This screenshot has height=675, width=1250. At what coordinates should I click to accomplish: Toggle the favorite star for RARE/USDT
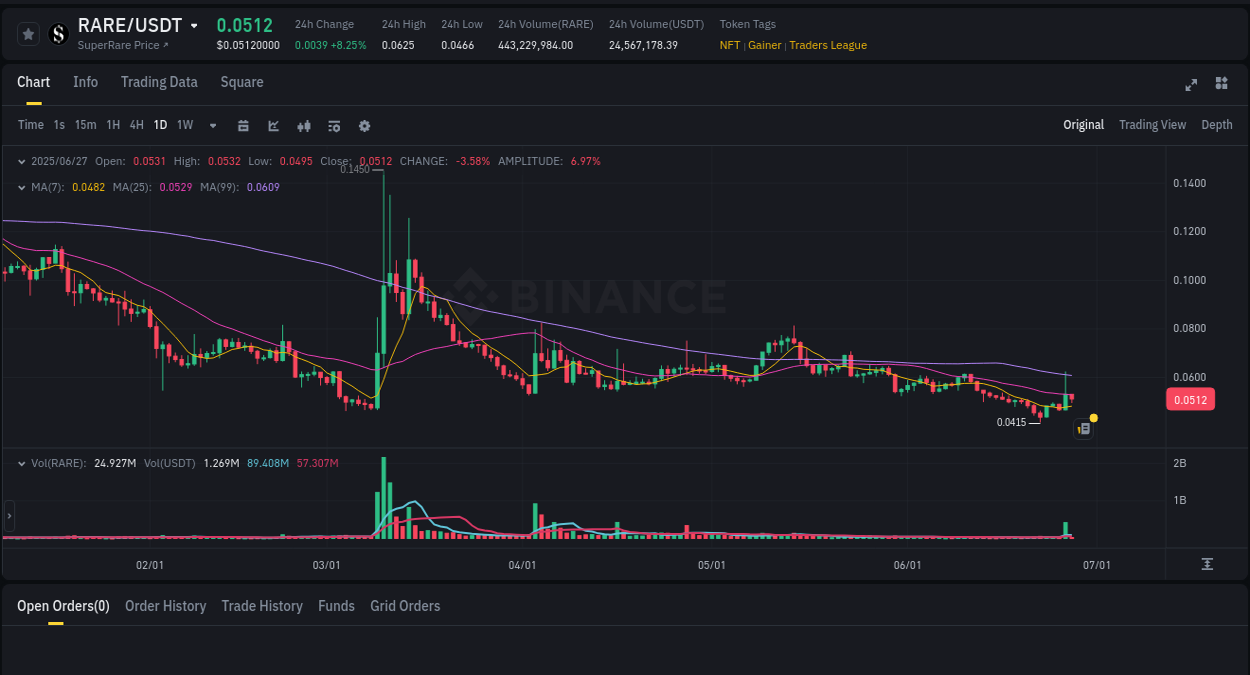pos(28,33)
